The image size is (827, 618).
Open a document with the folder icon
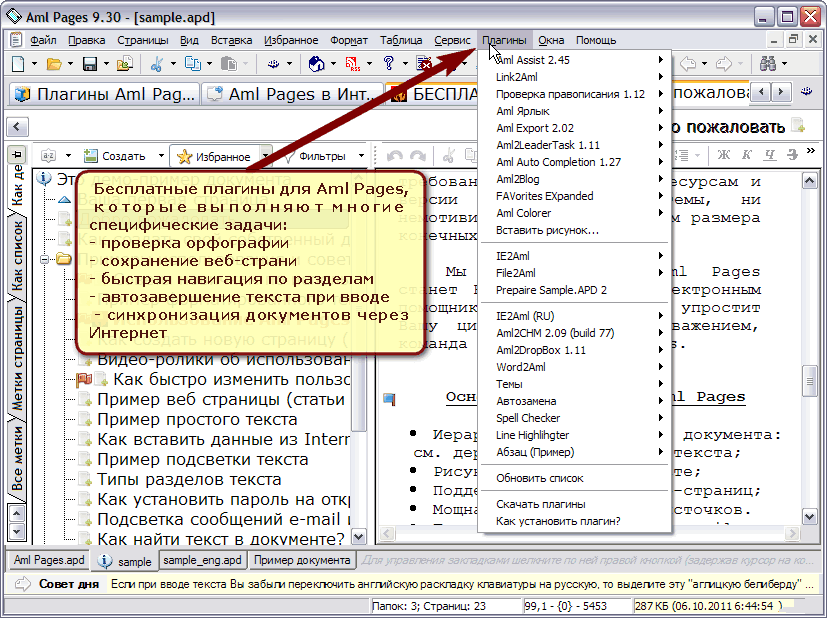pos(54,64)
